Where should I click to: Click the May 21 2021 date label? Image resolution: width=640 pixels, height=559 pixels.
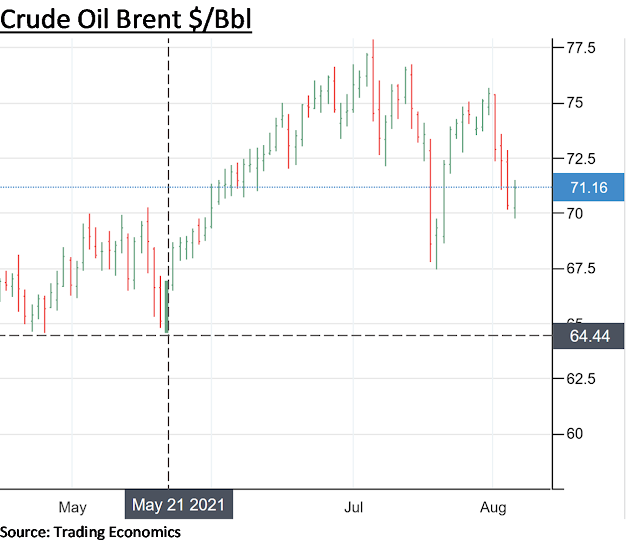tap(179, 505)
